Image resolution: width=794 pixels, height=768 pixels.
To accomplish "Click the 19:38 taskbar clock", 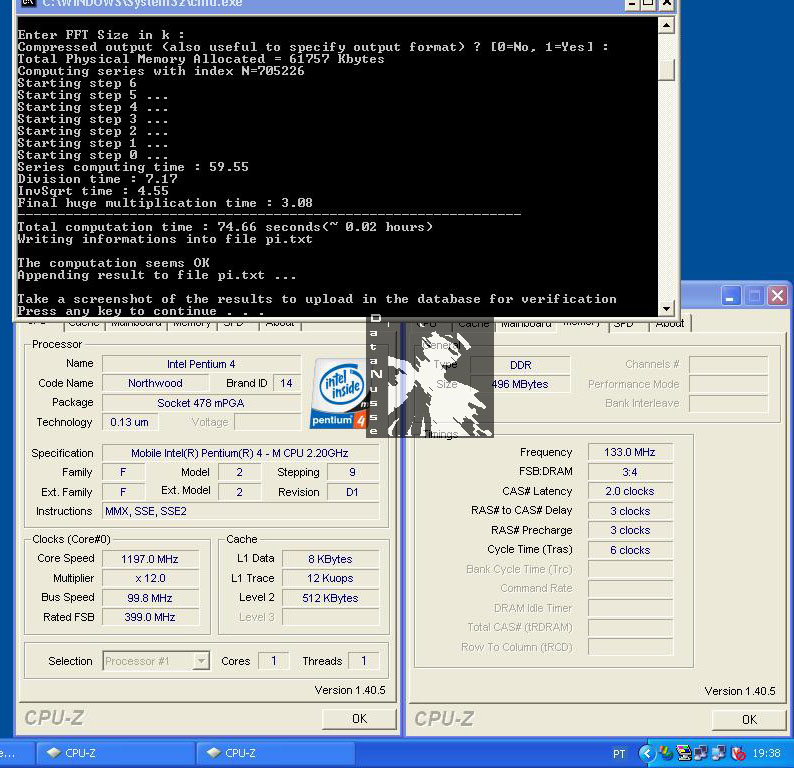I will (x=767, y=753).
